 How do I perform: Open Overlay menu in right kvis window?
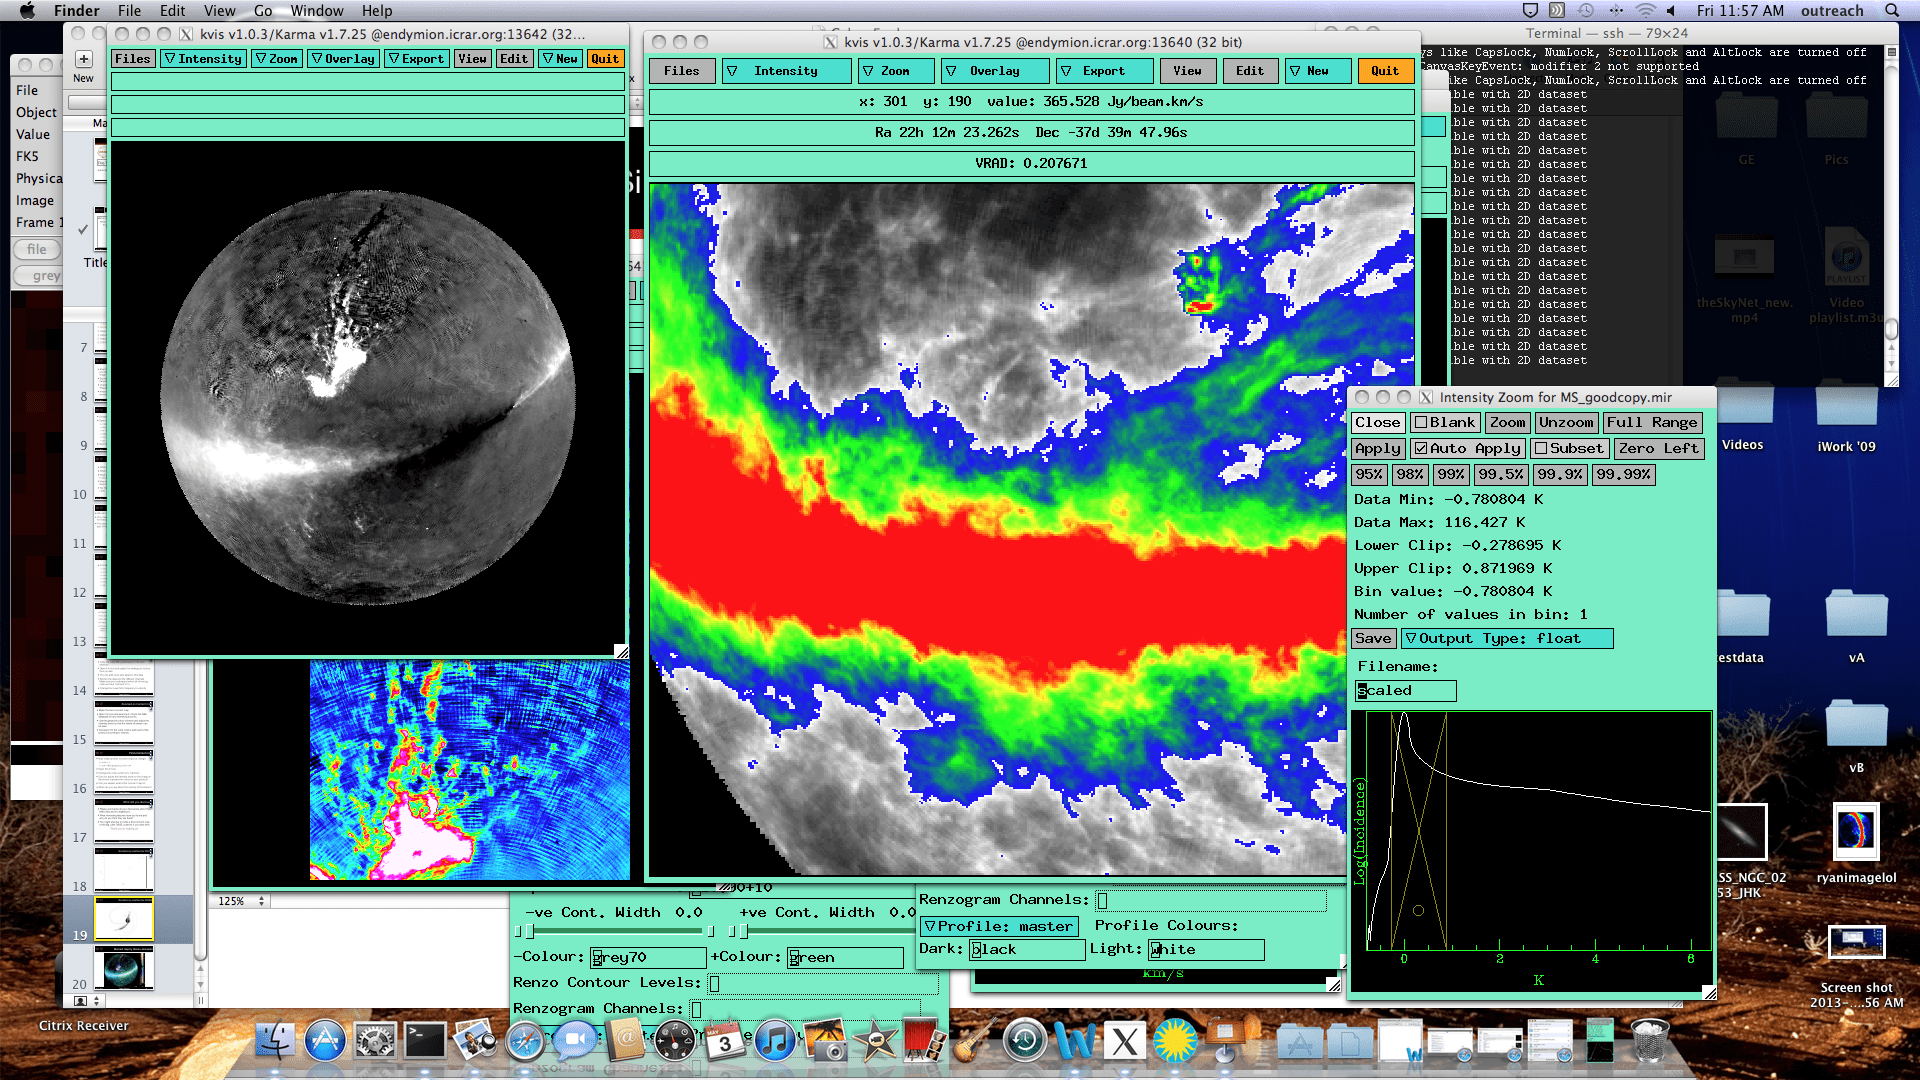coord(995,71)
